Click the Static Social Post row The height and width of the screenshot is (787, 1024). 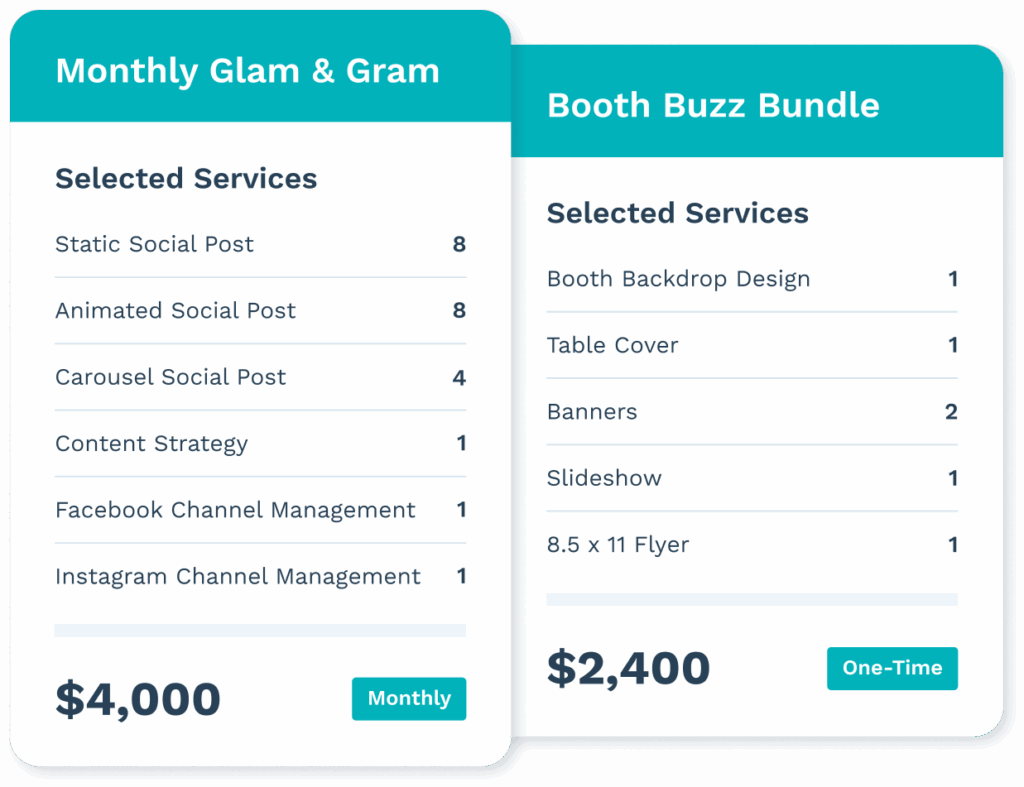pyautogui.click(x=260, y=244)
